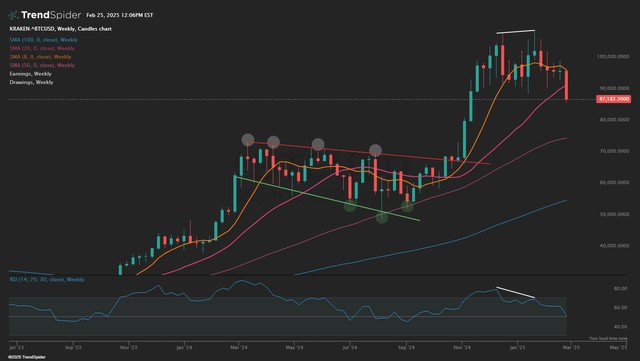Click the 100,000.0000 price axis label
This screenshot has width=640, height=361.
(612, 56)
